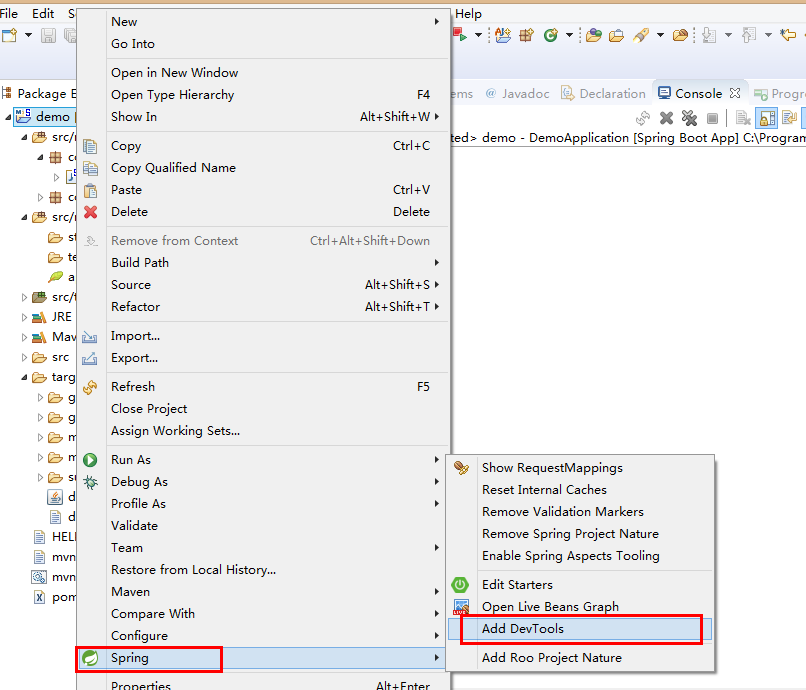806x690 pixels.
Task: Open the Edit menu
Action: click(43, 14)
